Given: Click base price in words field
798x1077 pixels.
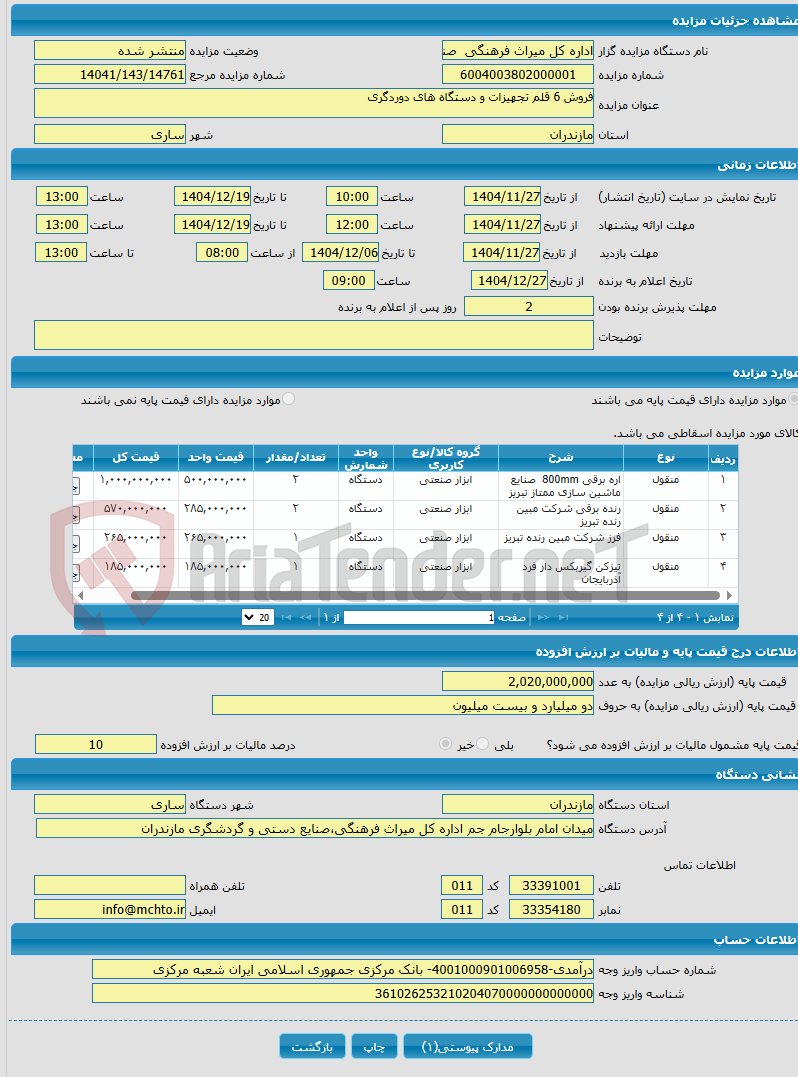Looking at the screenshot, I should (403, 705).
